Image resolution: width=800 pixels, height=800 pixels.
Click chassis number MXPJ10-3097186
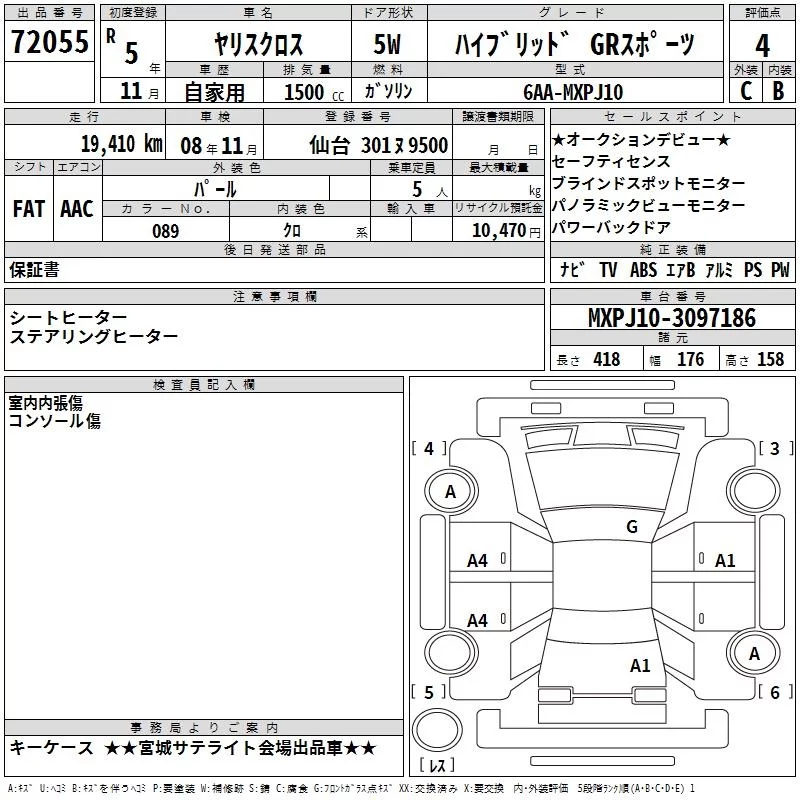click(671, 319)
